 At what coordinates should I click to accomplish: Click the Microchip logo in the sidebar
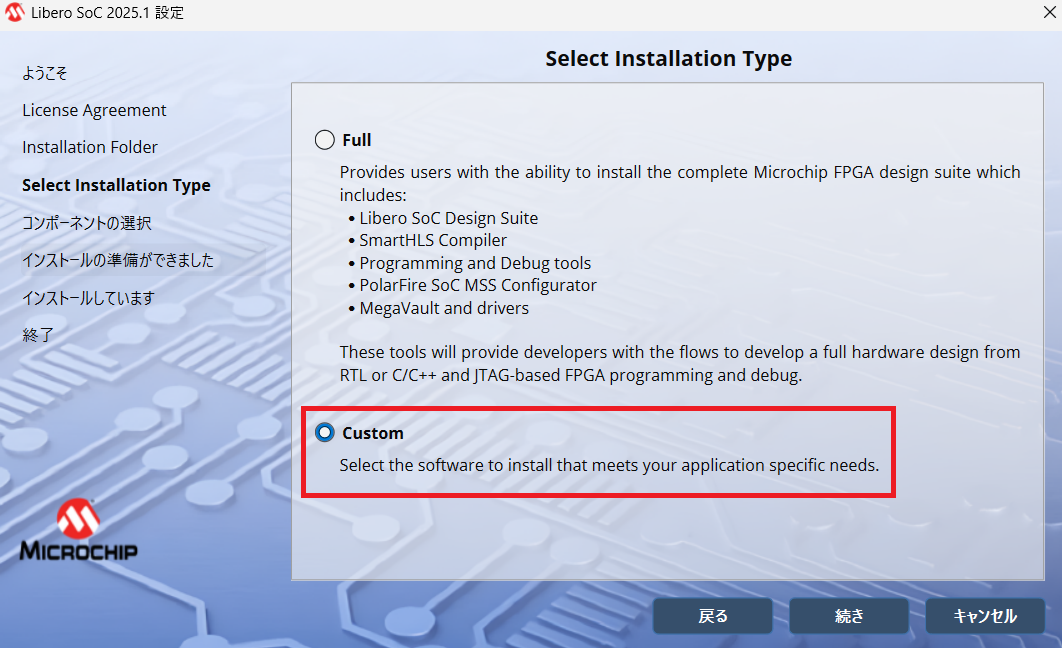point(79,530)
